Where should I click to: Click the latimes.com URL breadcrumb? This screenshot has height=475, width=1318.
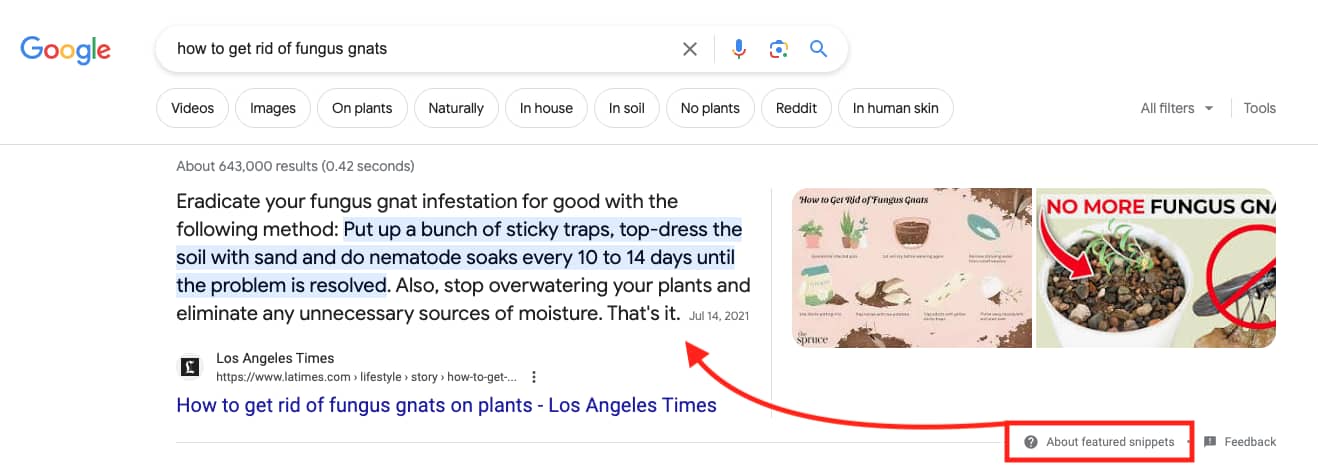pos(366,377)
